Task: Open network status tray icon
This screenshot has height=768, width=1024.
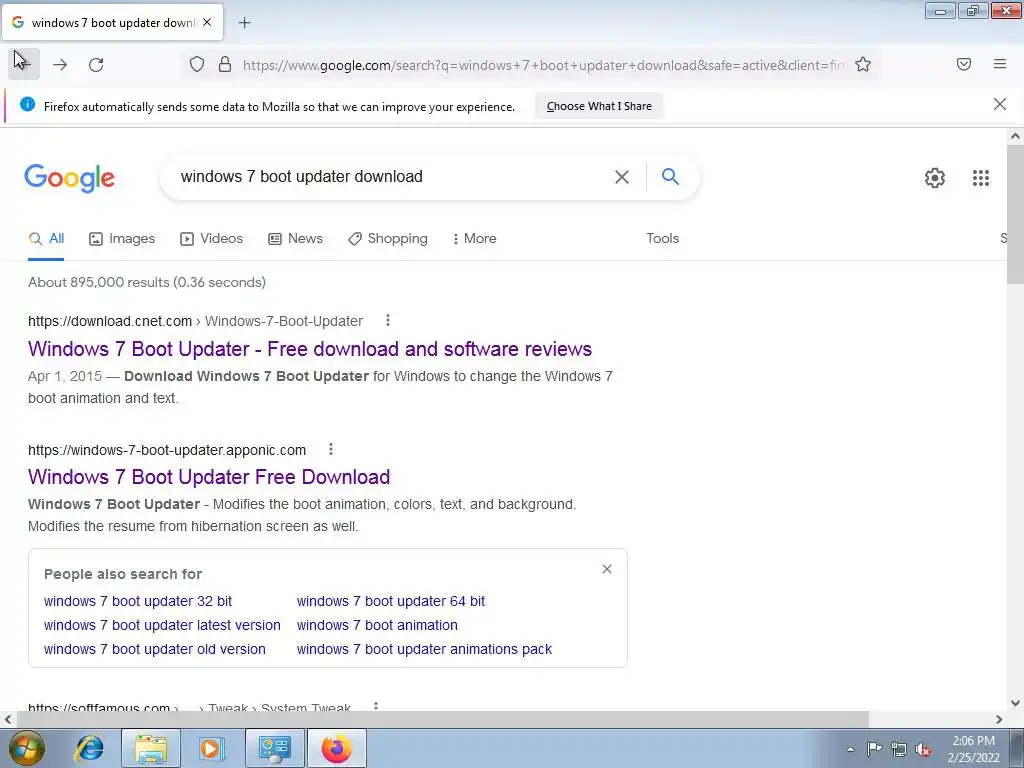Action: pyautogui.click(x=899, y=749)
